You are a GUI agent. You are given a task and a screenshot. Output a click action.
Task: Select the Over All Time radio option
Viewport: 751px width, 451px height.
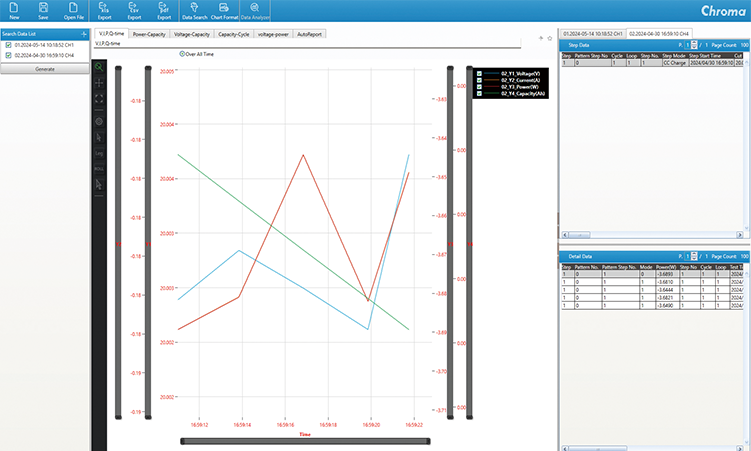point(182,53)
